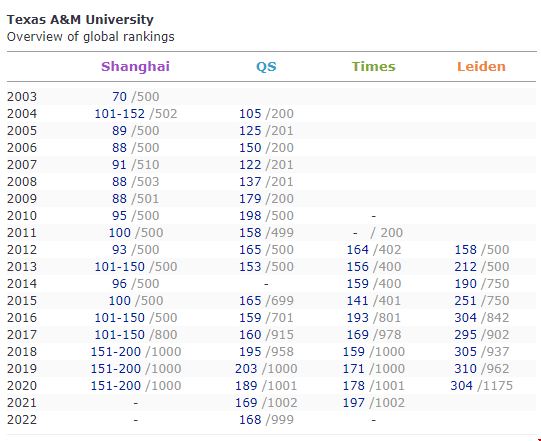Open the Shanghai ranking column header

[x=135, y=66]
